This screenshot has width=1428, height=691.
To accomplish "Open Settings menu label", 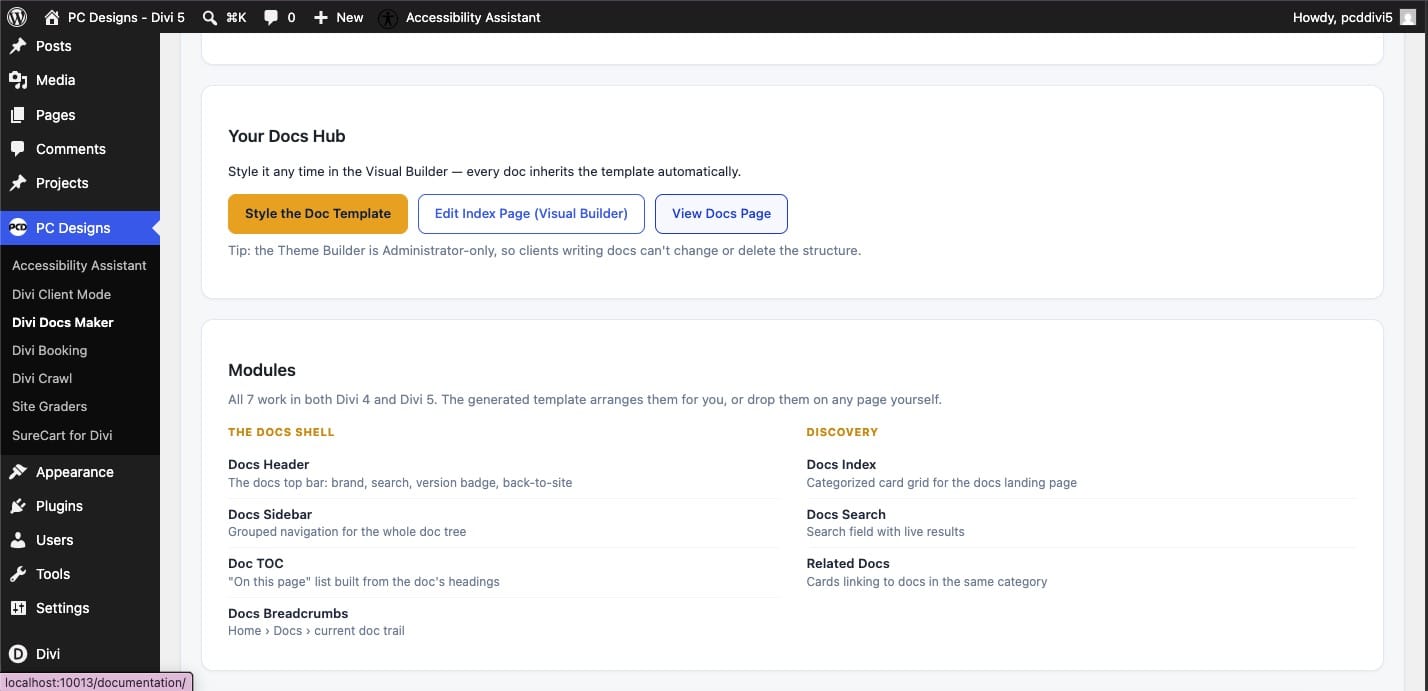I will tap(63, 608).
